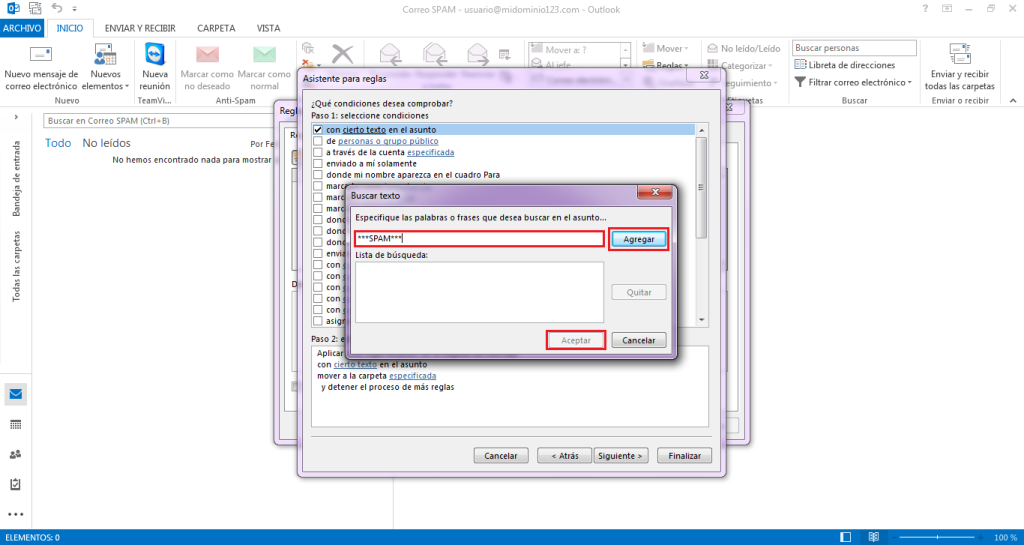The image size is (1024, 545).
Task: Expand the folder pane arrow
Action: pyautogui.click(x=16, y=117)
